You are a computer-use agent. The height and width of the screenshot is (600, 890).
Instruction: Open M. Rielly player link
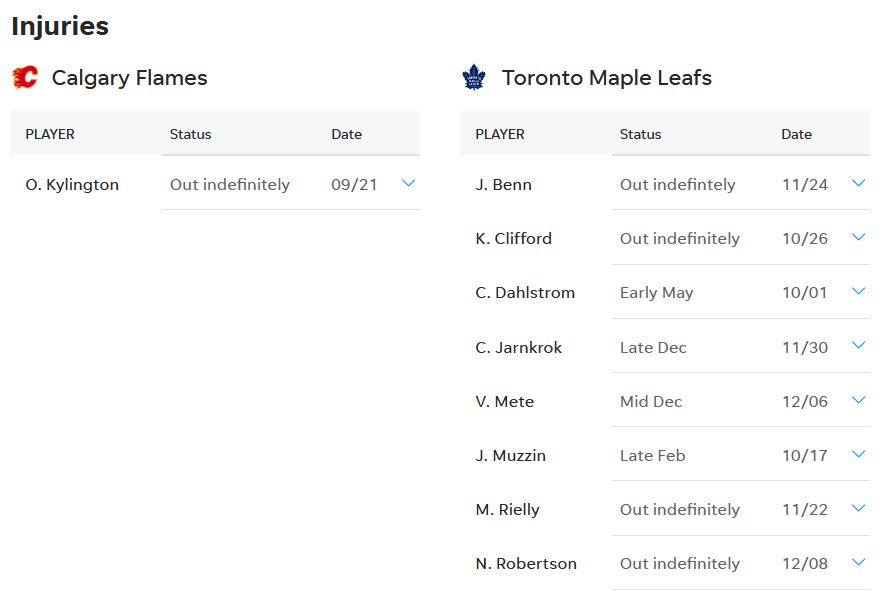(x=507, y=510)
